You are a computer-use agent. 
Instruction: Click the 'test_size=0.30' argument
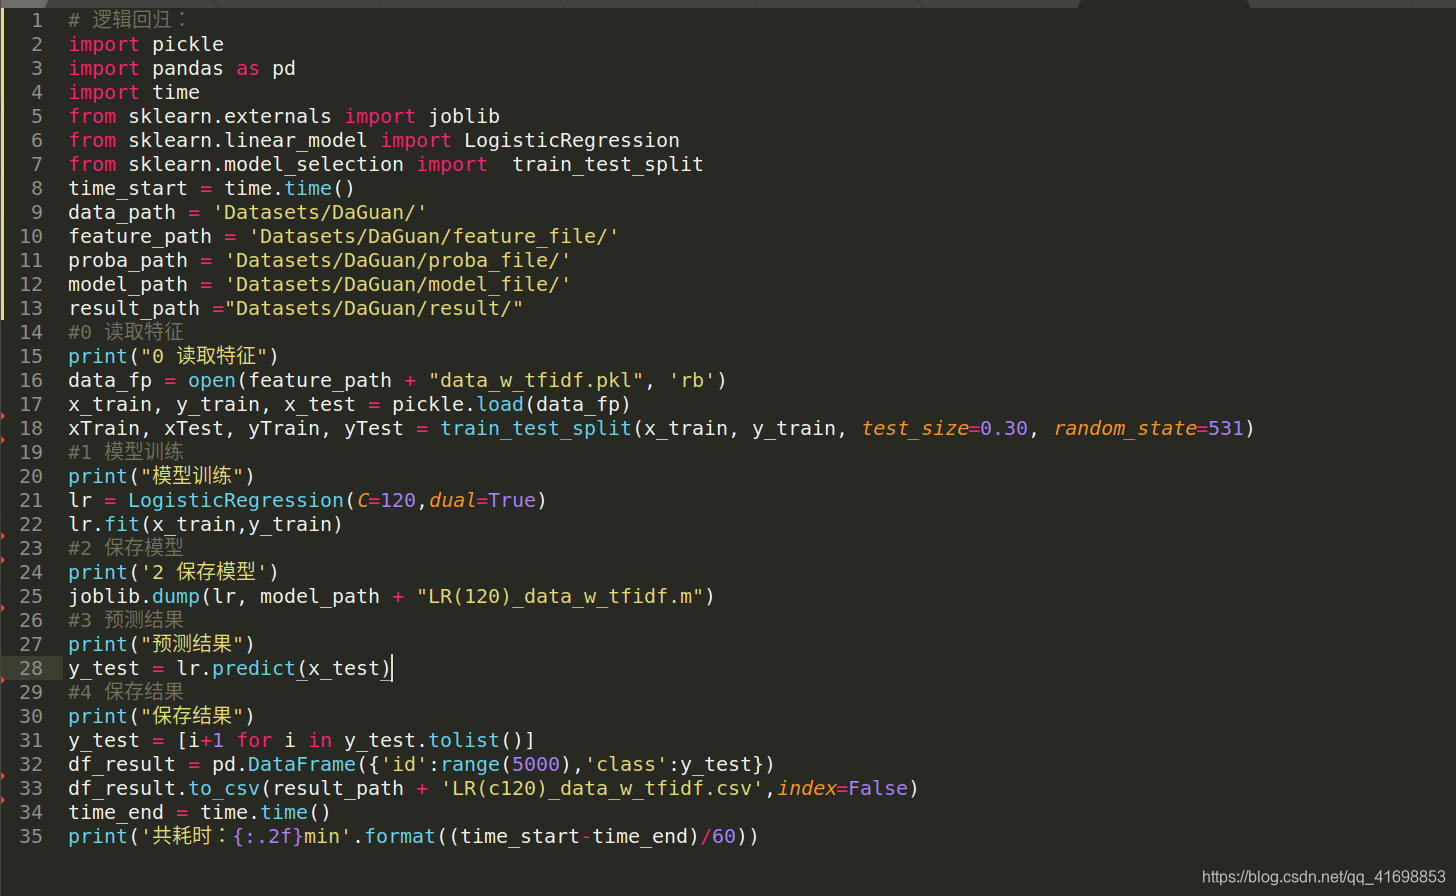click(x=945, y=428)
